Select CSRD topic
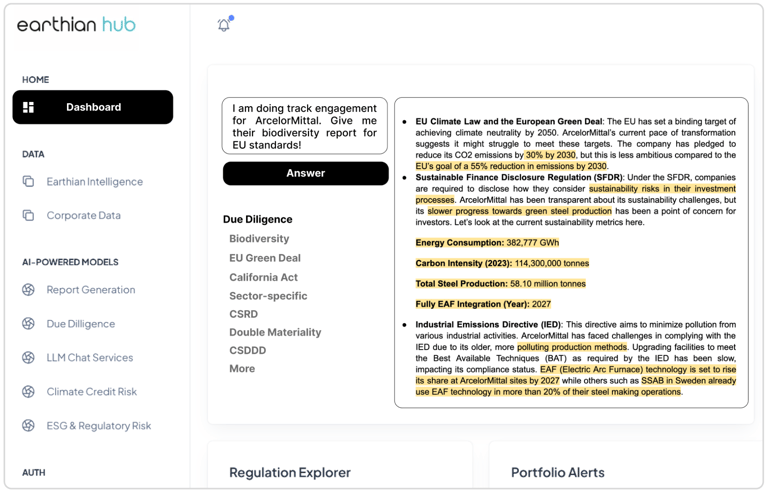The width and height of the screenshot is (768, 492). (x=243, y=314)
